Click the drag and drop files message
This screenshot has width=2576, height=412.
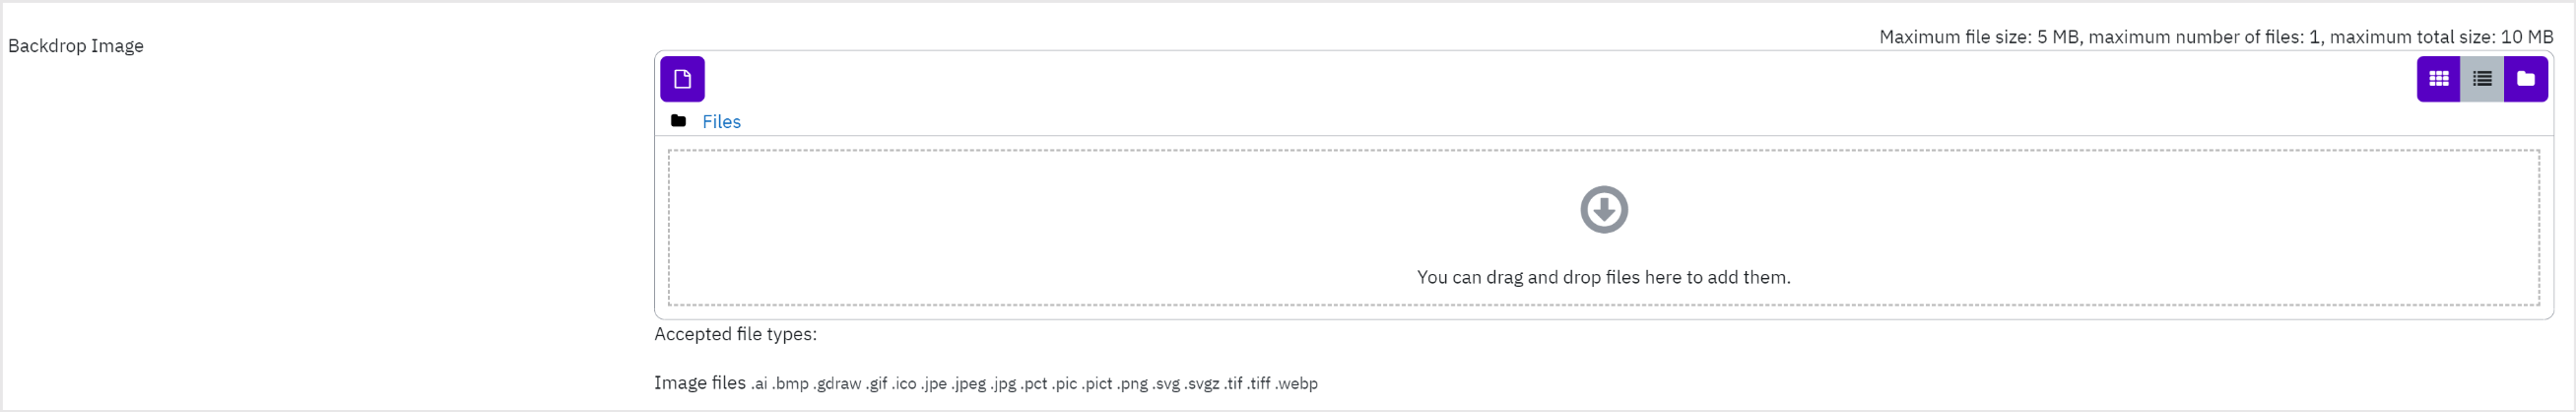pos(1604,277)
